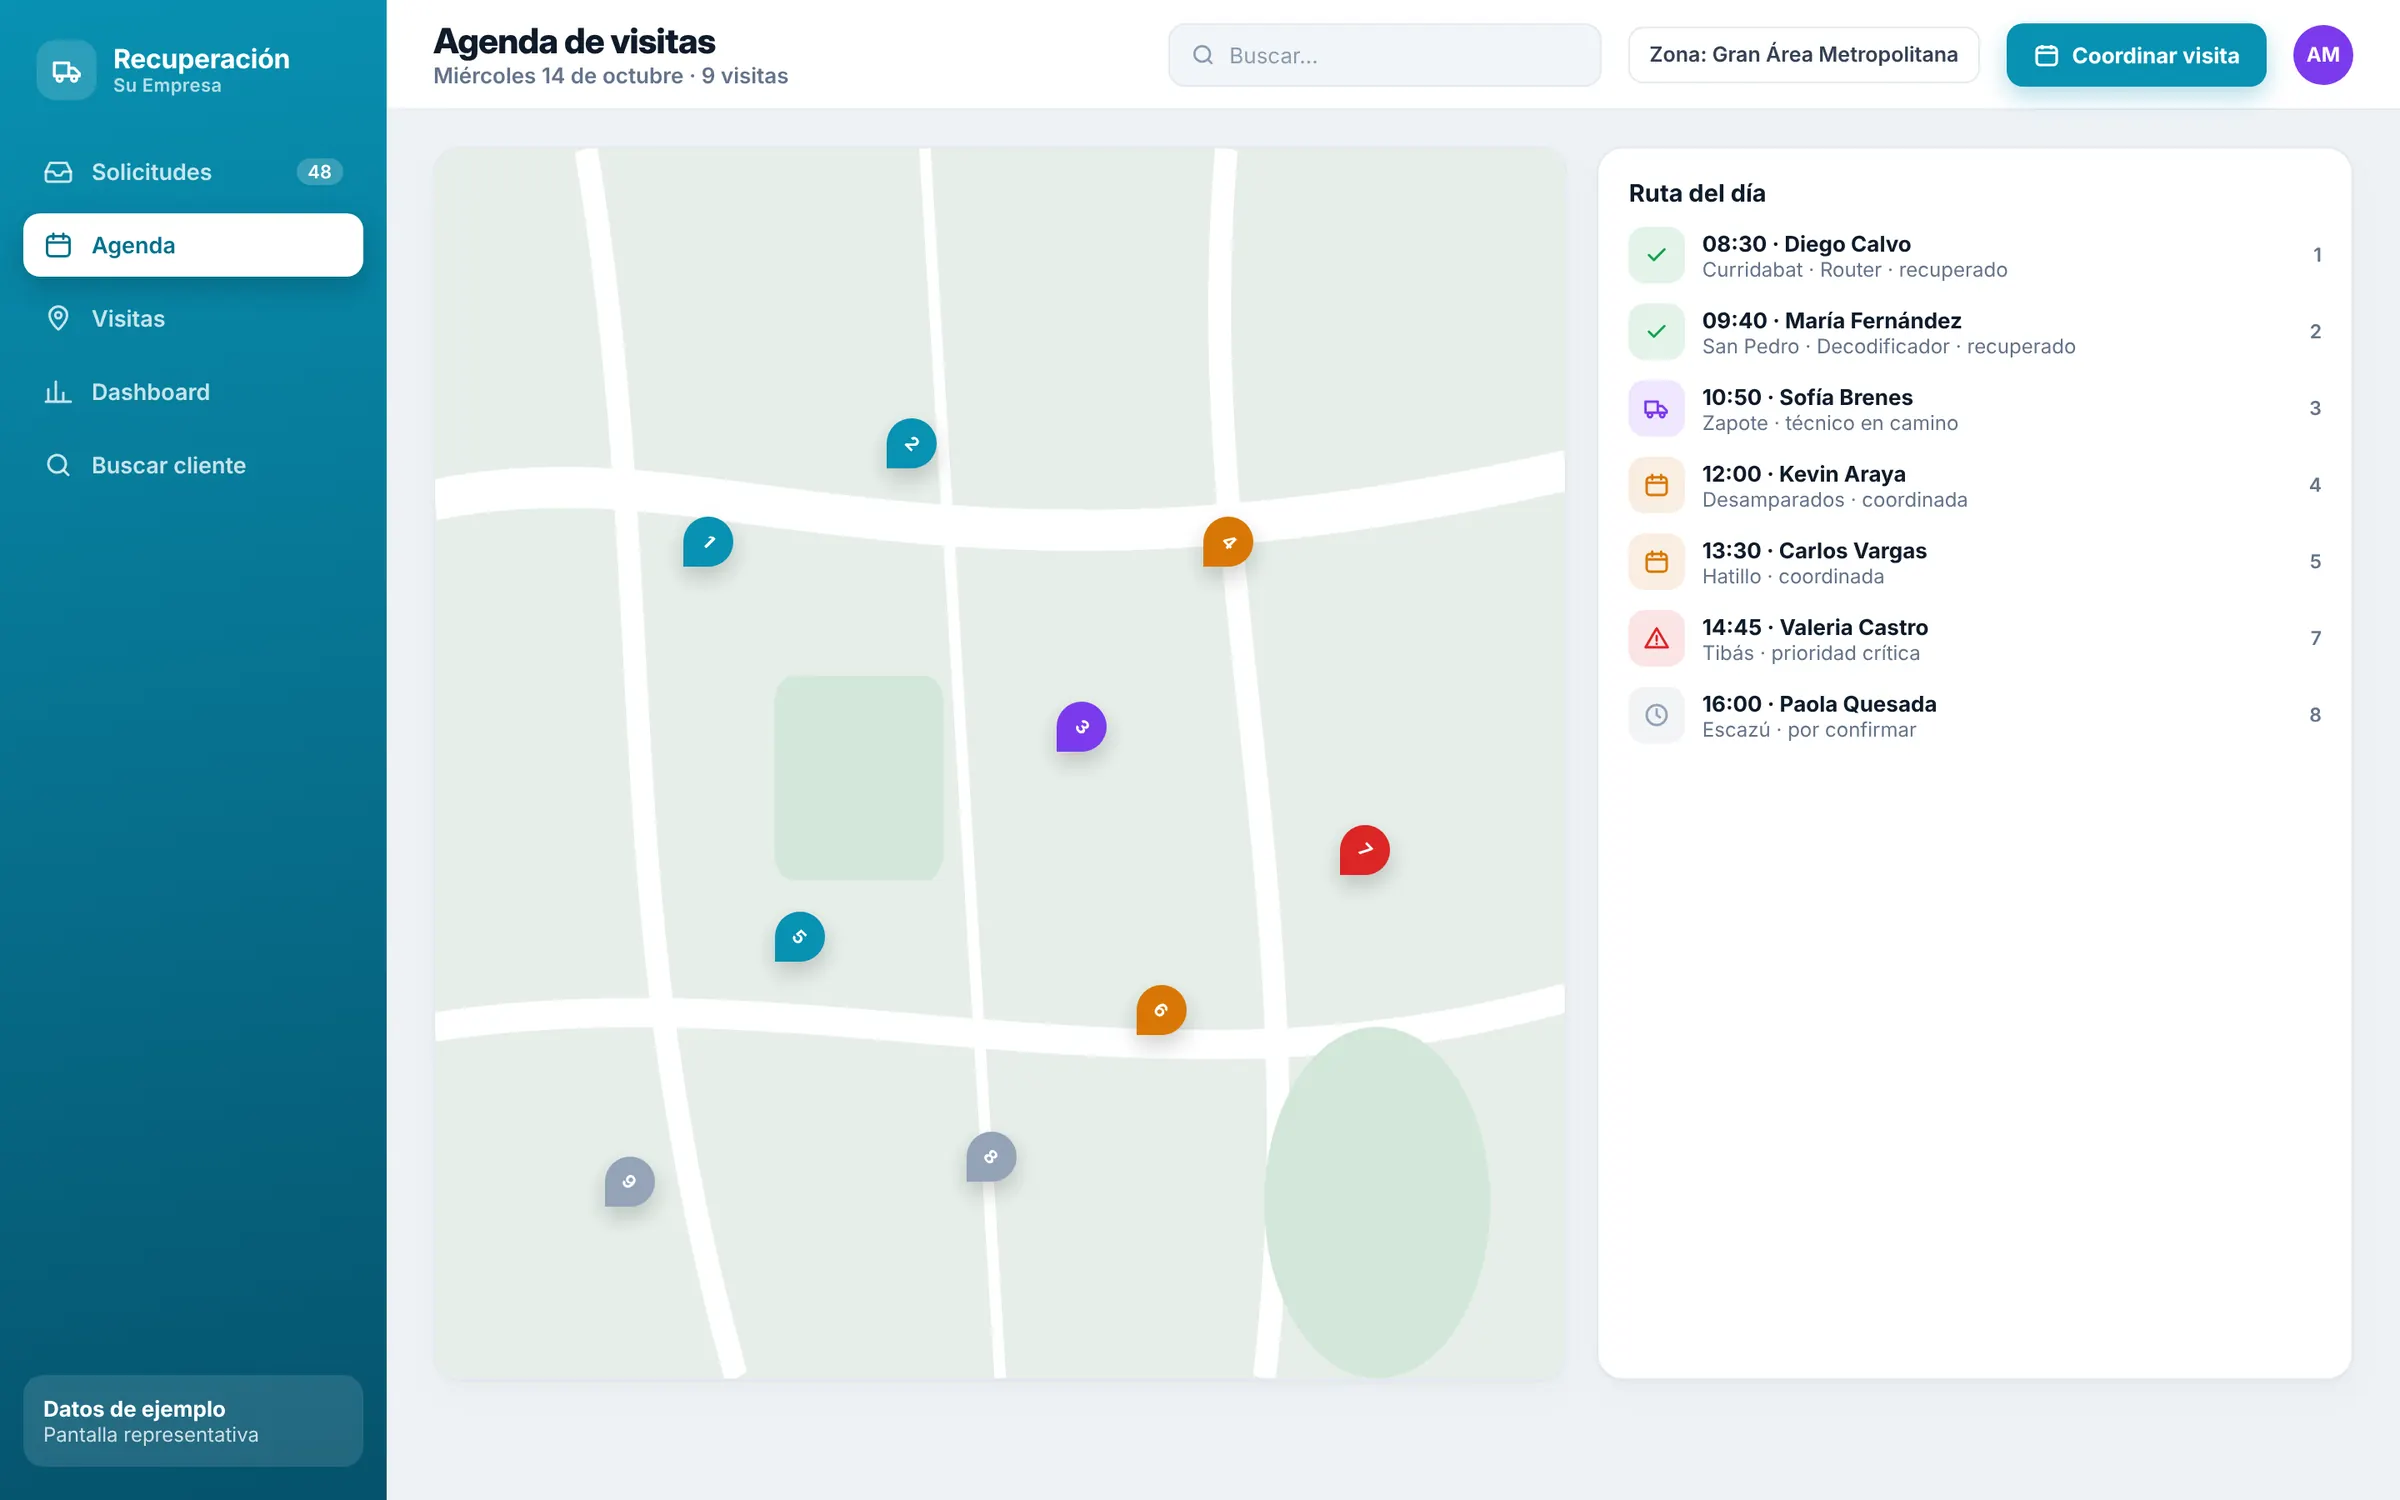
Task: Click the checkmark icon for María Fernández
Action: [x=1656, y=332]
